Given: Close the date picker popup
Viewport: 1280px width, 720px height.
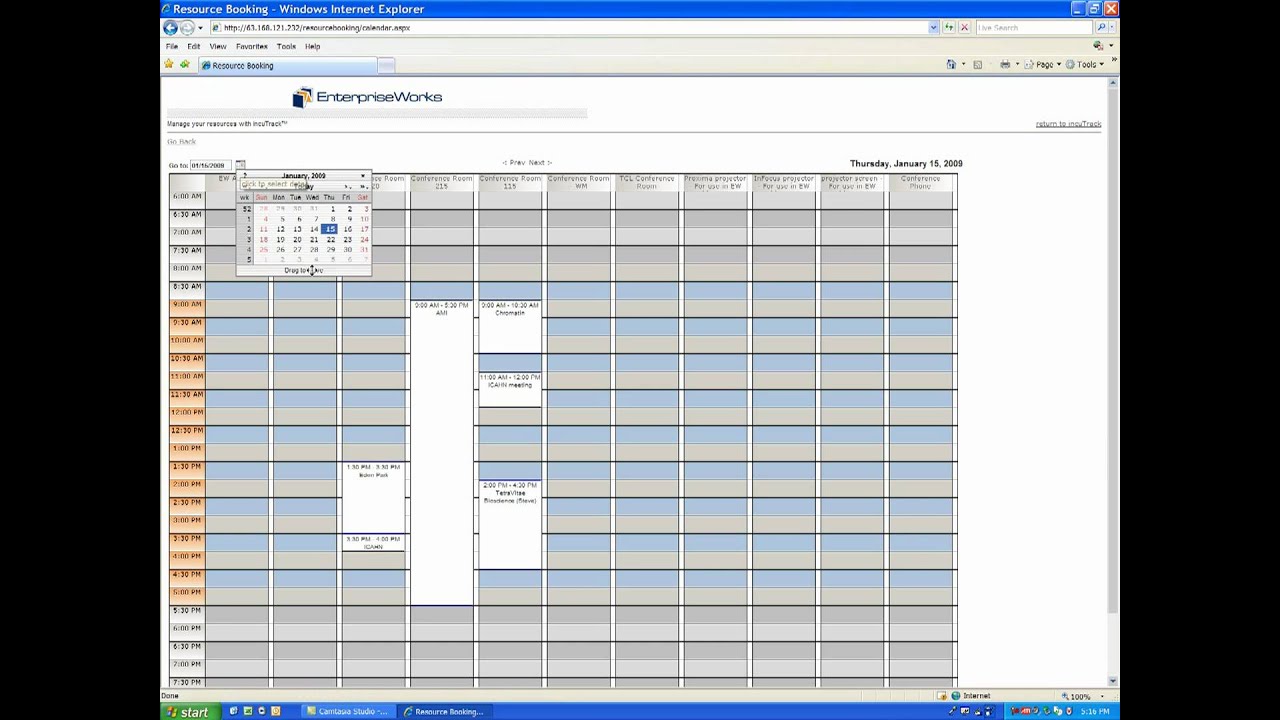Looking at the screenshot, I should [363, 176].
